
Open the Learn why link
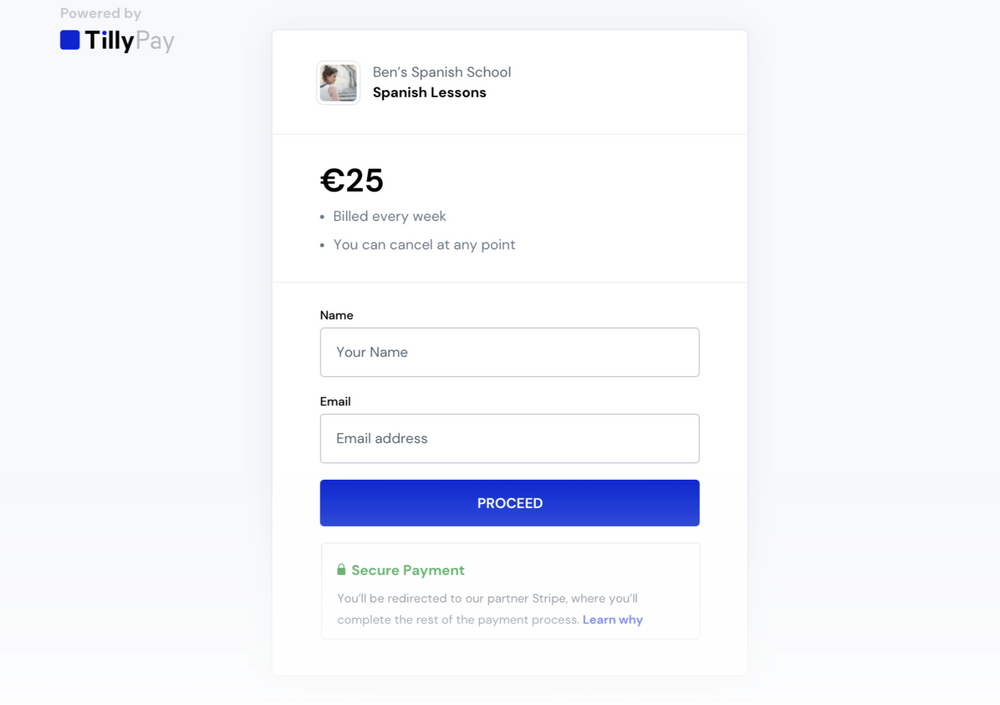[613, 619]
